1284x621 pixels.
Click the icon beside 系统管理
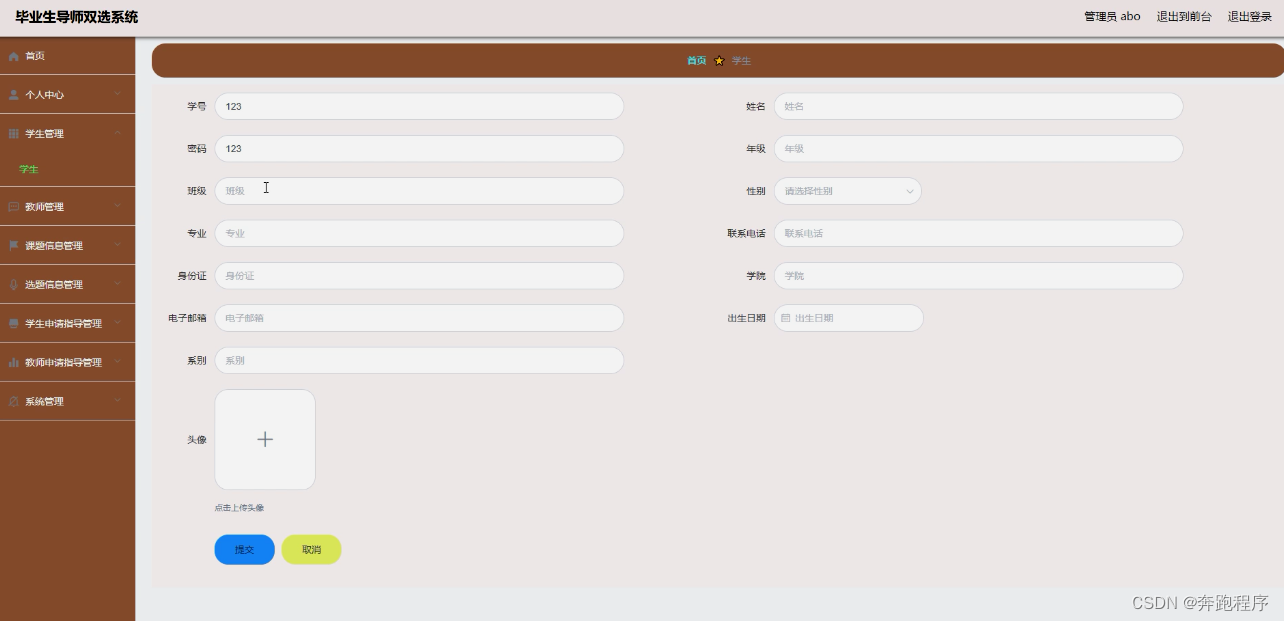pos(14,402)
